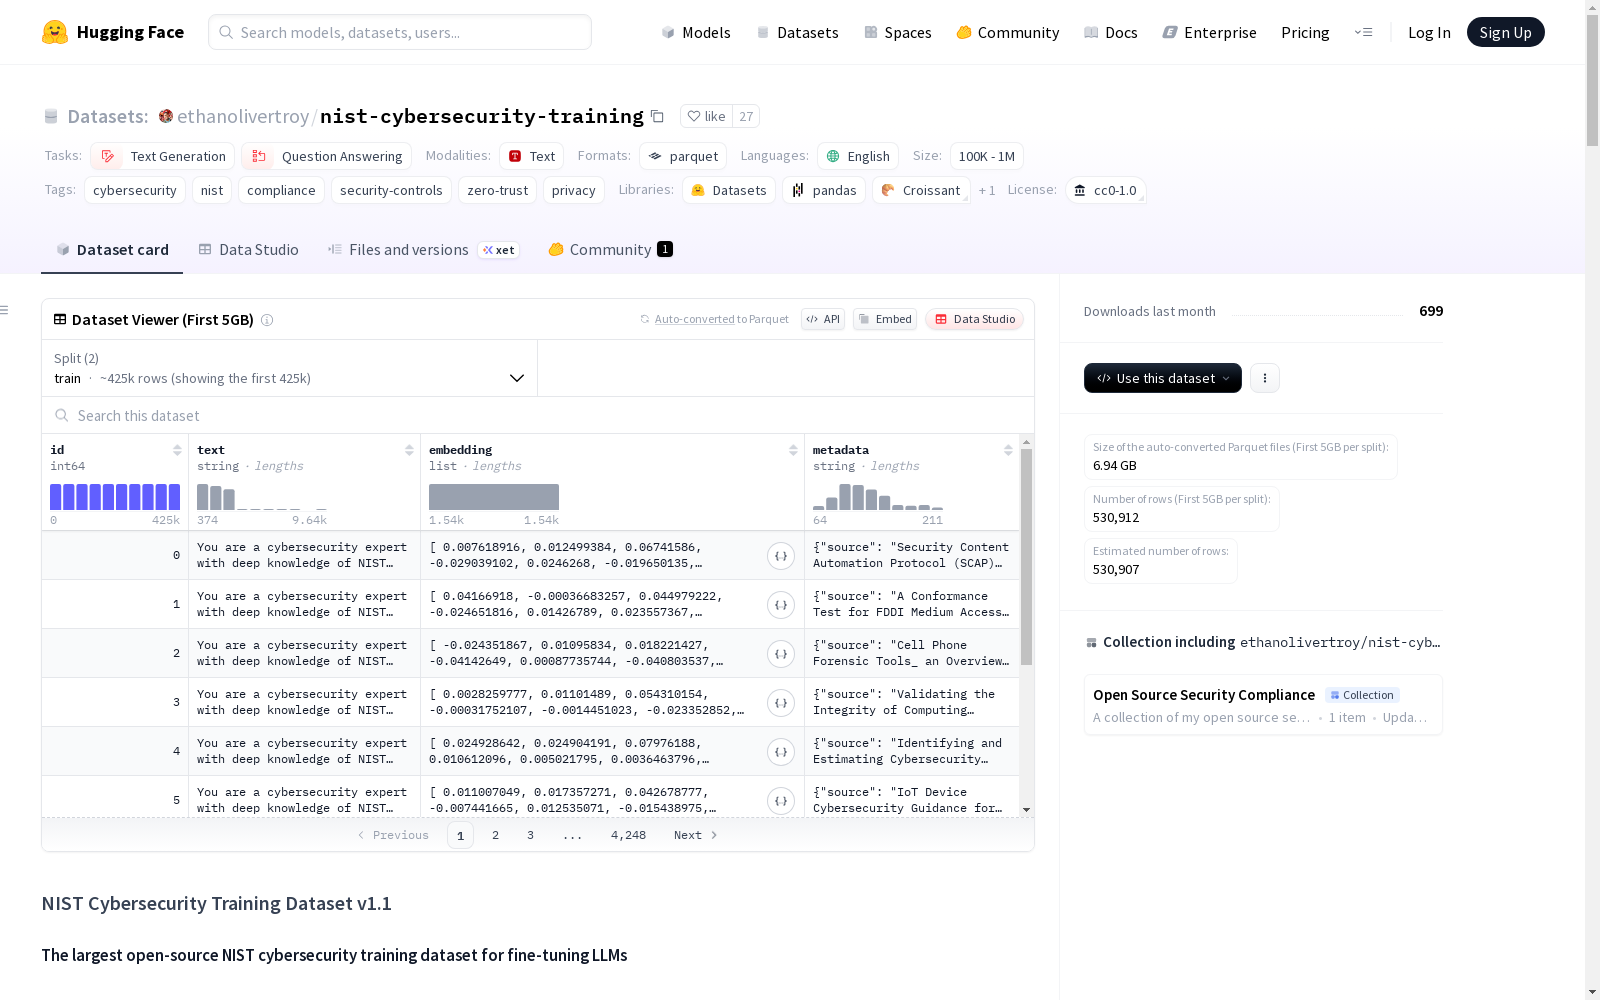
Task: Go to the Next page of rows
Action: [696, 835]
